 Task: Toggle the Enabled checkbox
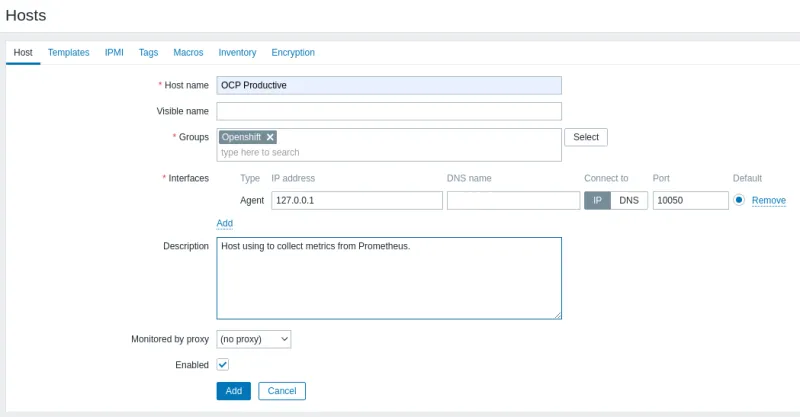tap(223, 365)
